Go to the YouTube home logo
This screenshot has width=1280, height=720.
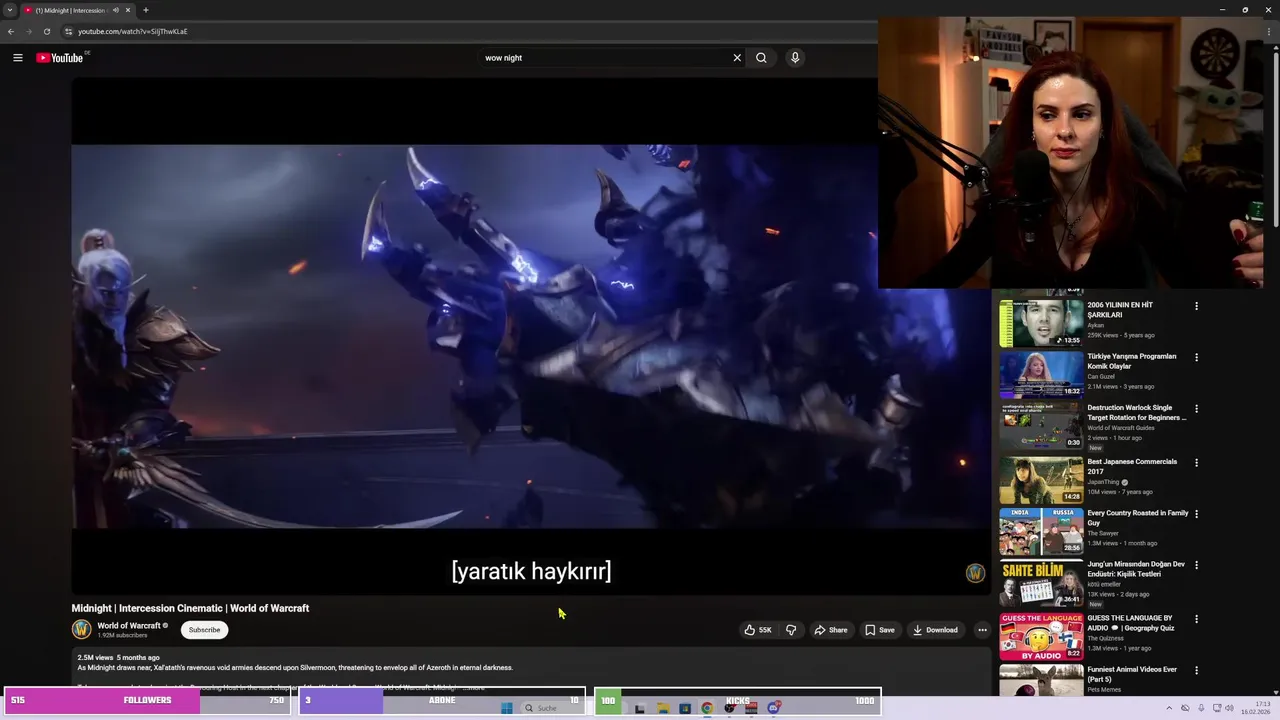point(60,58)
